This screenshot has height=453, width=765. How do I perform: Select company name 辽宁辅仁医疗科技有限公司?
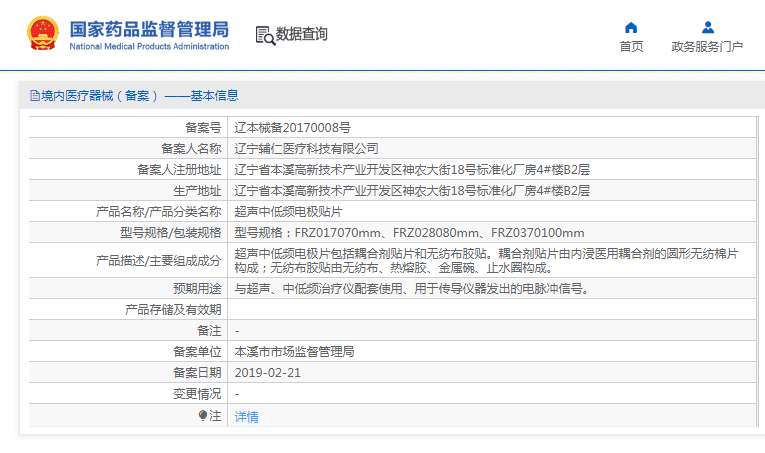(x=306, y=149)
